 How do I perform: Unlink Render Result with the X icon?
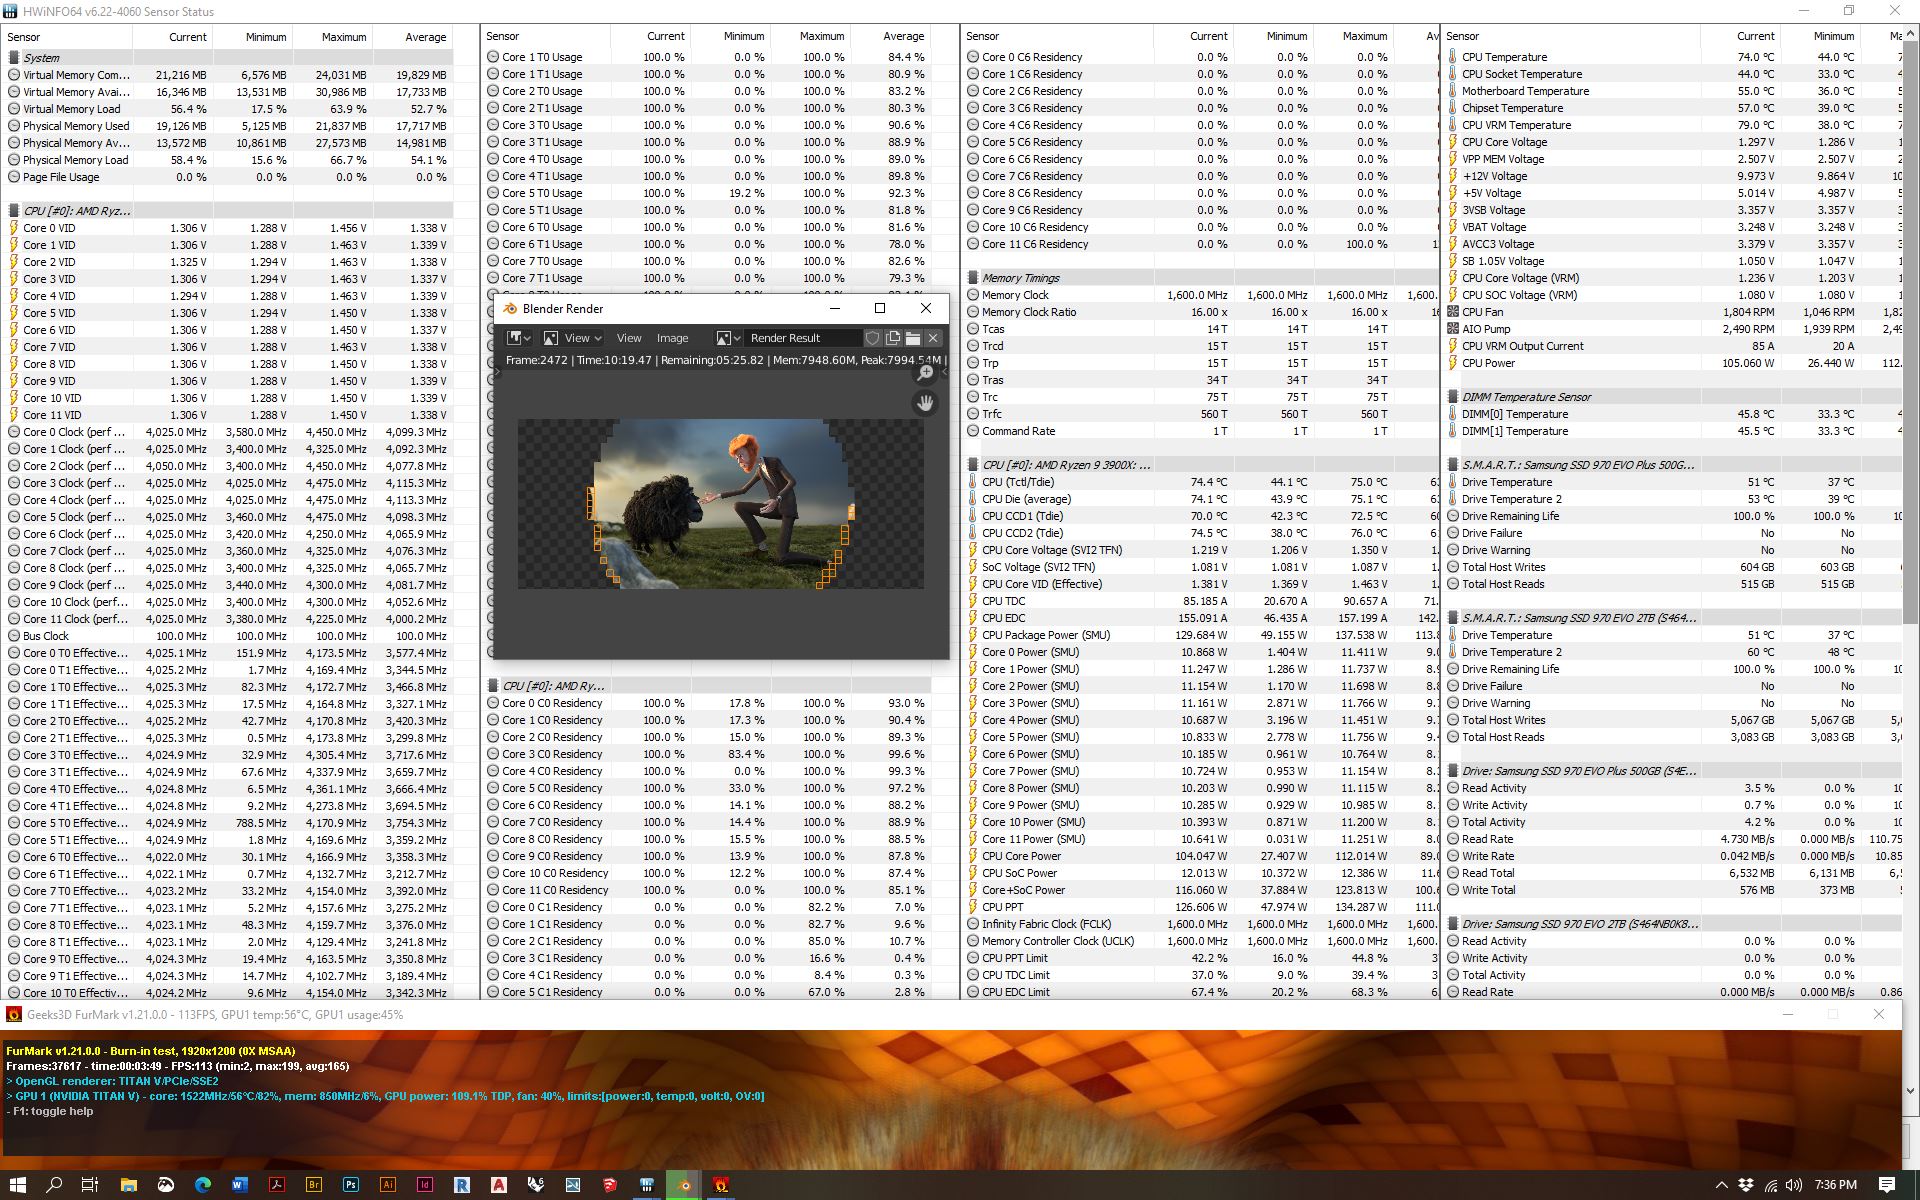[933, 338]
